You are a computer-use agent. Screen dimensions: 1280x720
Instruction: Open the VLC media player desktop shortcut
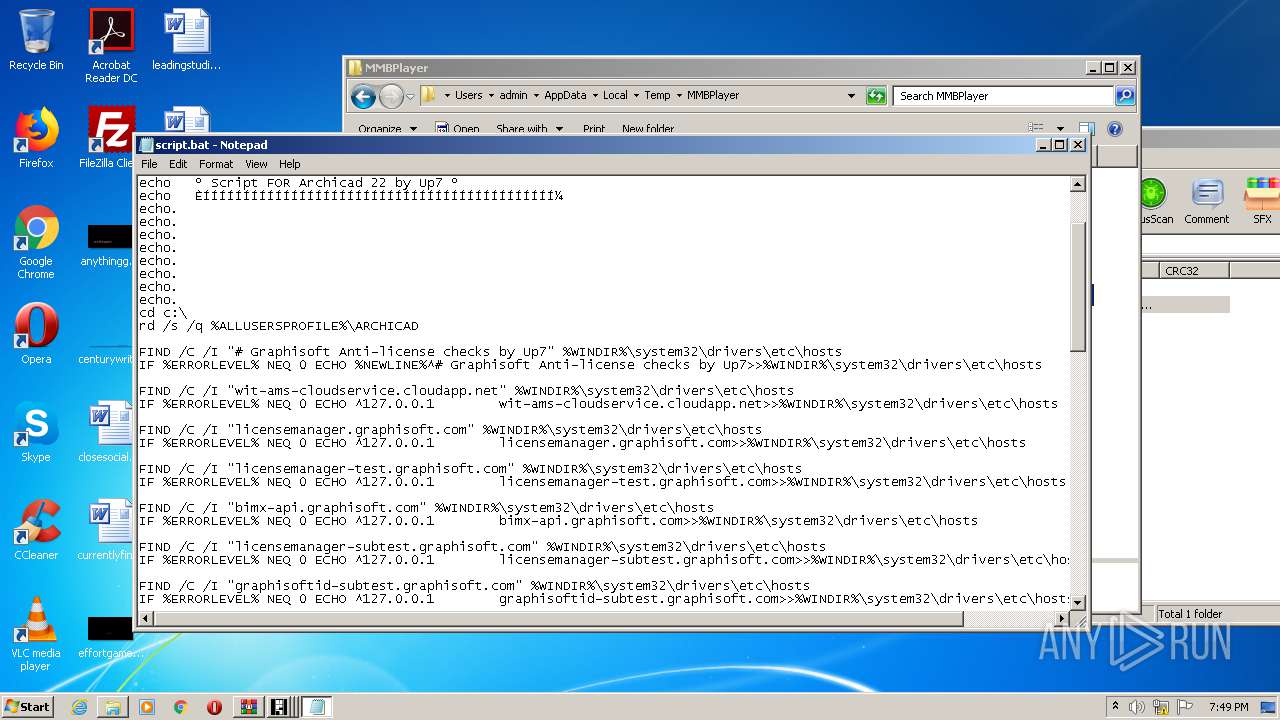click(x=36, y=634)
